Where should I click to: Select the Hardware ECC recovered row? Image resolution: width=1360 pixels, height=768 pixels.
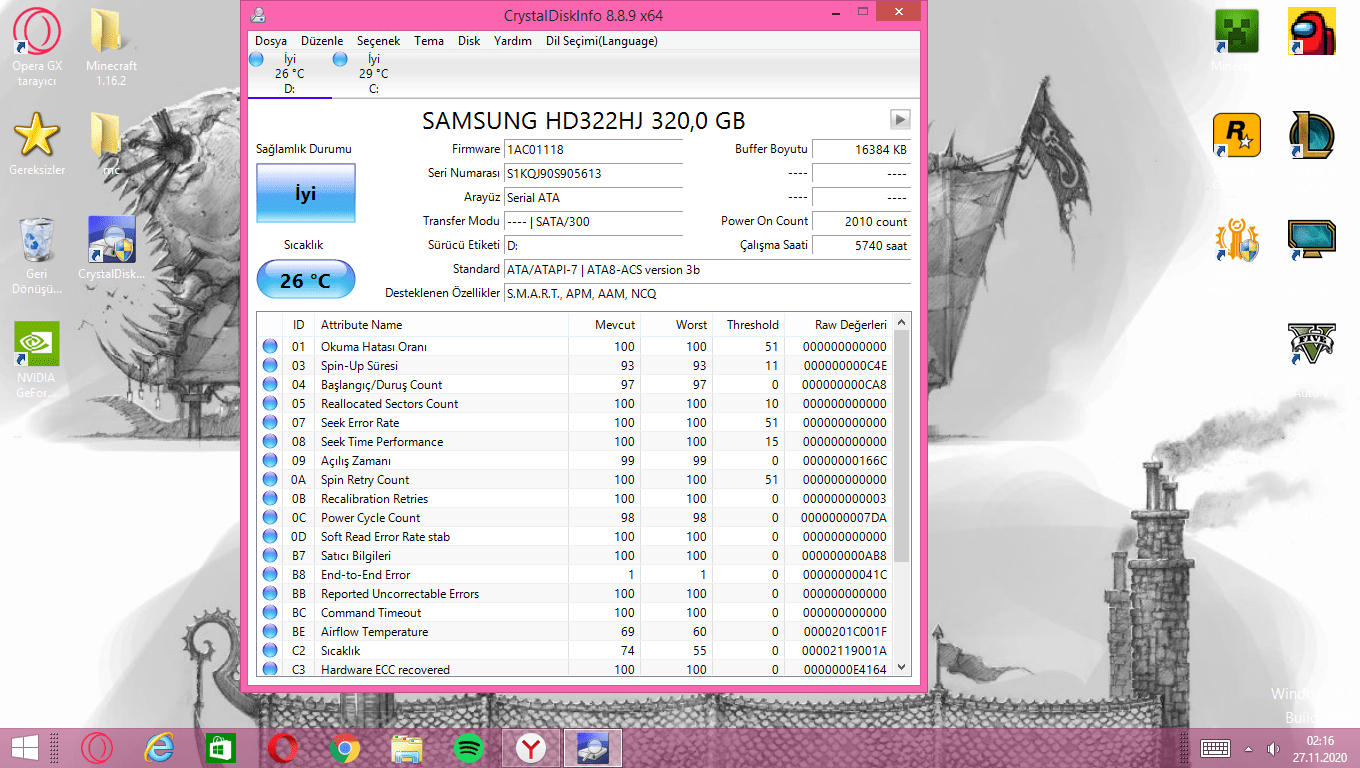(x=574, y=669)
